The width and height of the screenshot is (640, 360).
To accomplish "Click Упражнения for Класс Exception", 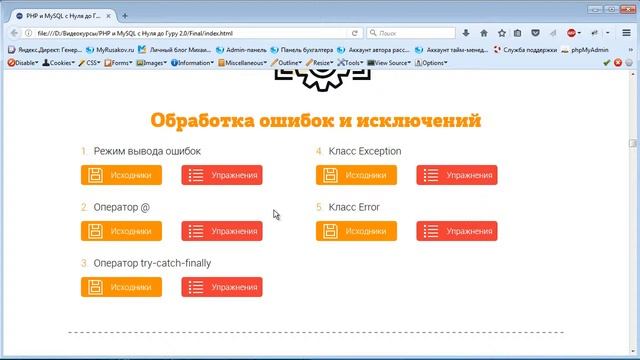I will pos(457,175).
